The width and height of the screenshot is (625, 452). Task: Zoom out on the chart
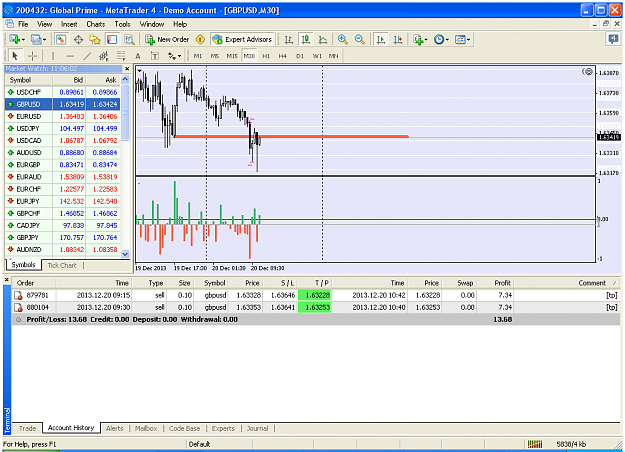coord(360,39)
